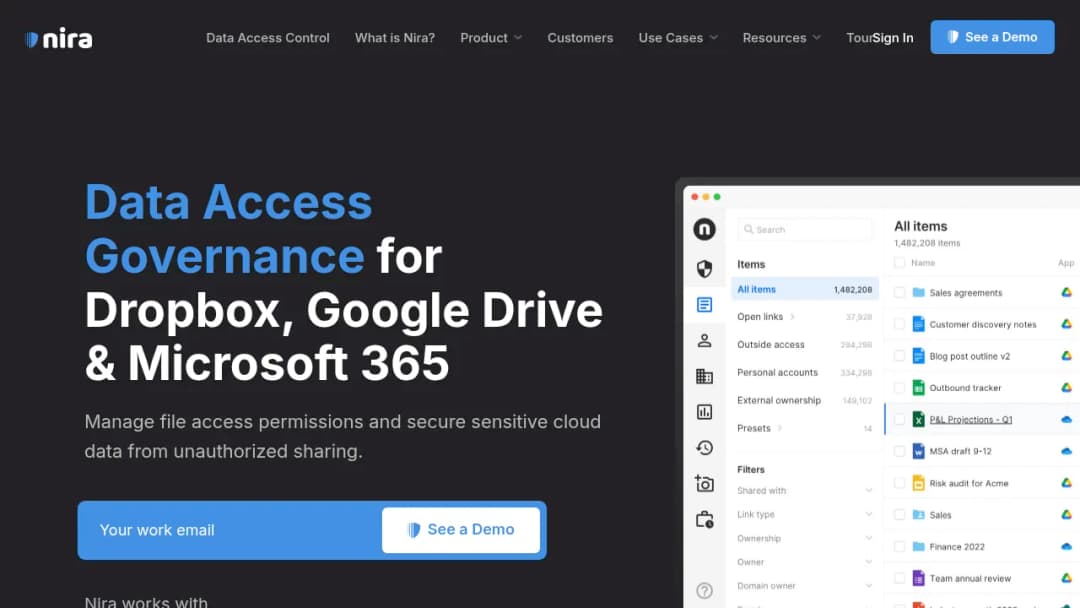Select the building organization icon in app sidebar

(x=704, y=376)
